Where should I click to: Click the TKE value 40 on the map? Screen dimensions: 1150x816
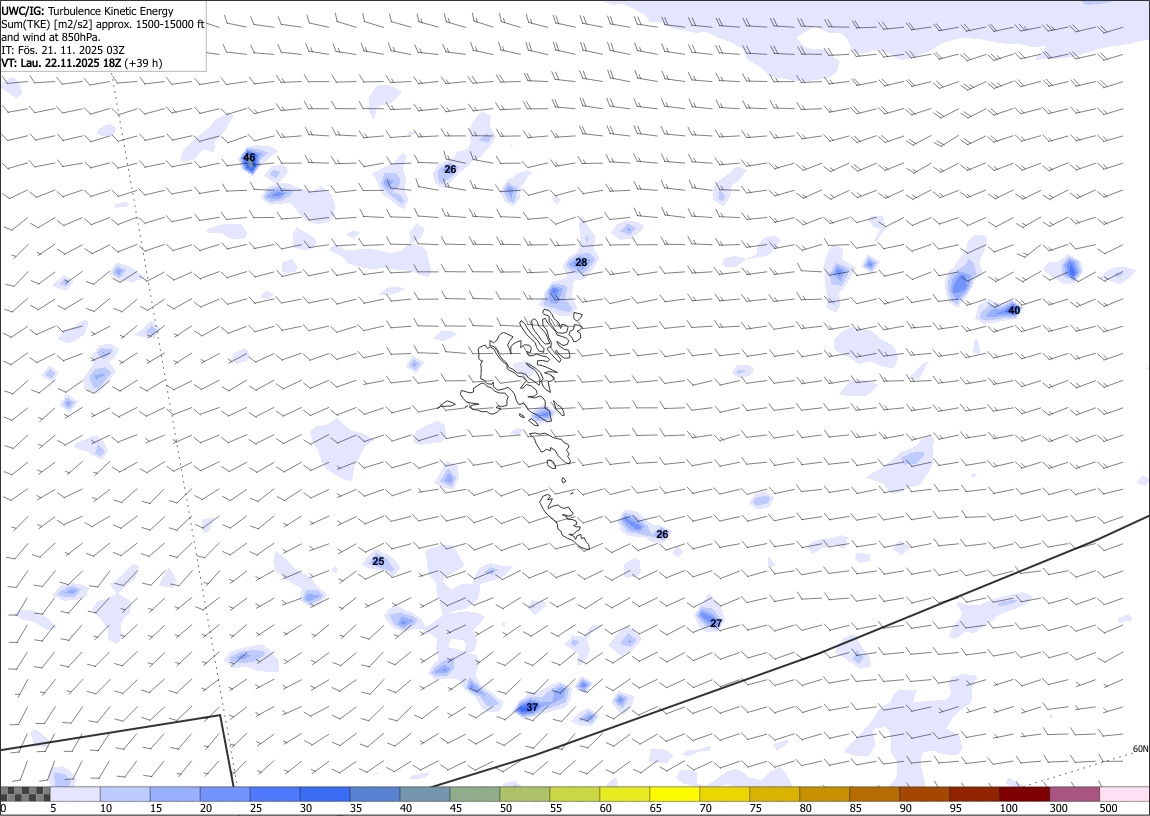tap(1014, 310)
